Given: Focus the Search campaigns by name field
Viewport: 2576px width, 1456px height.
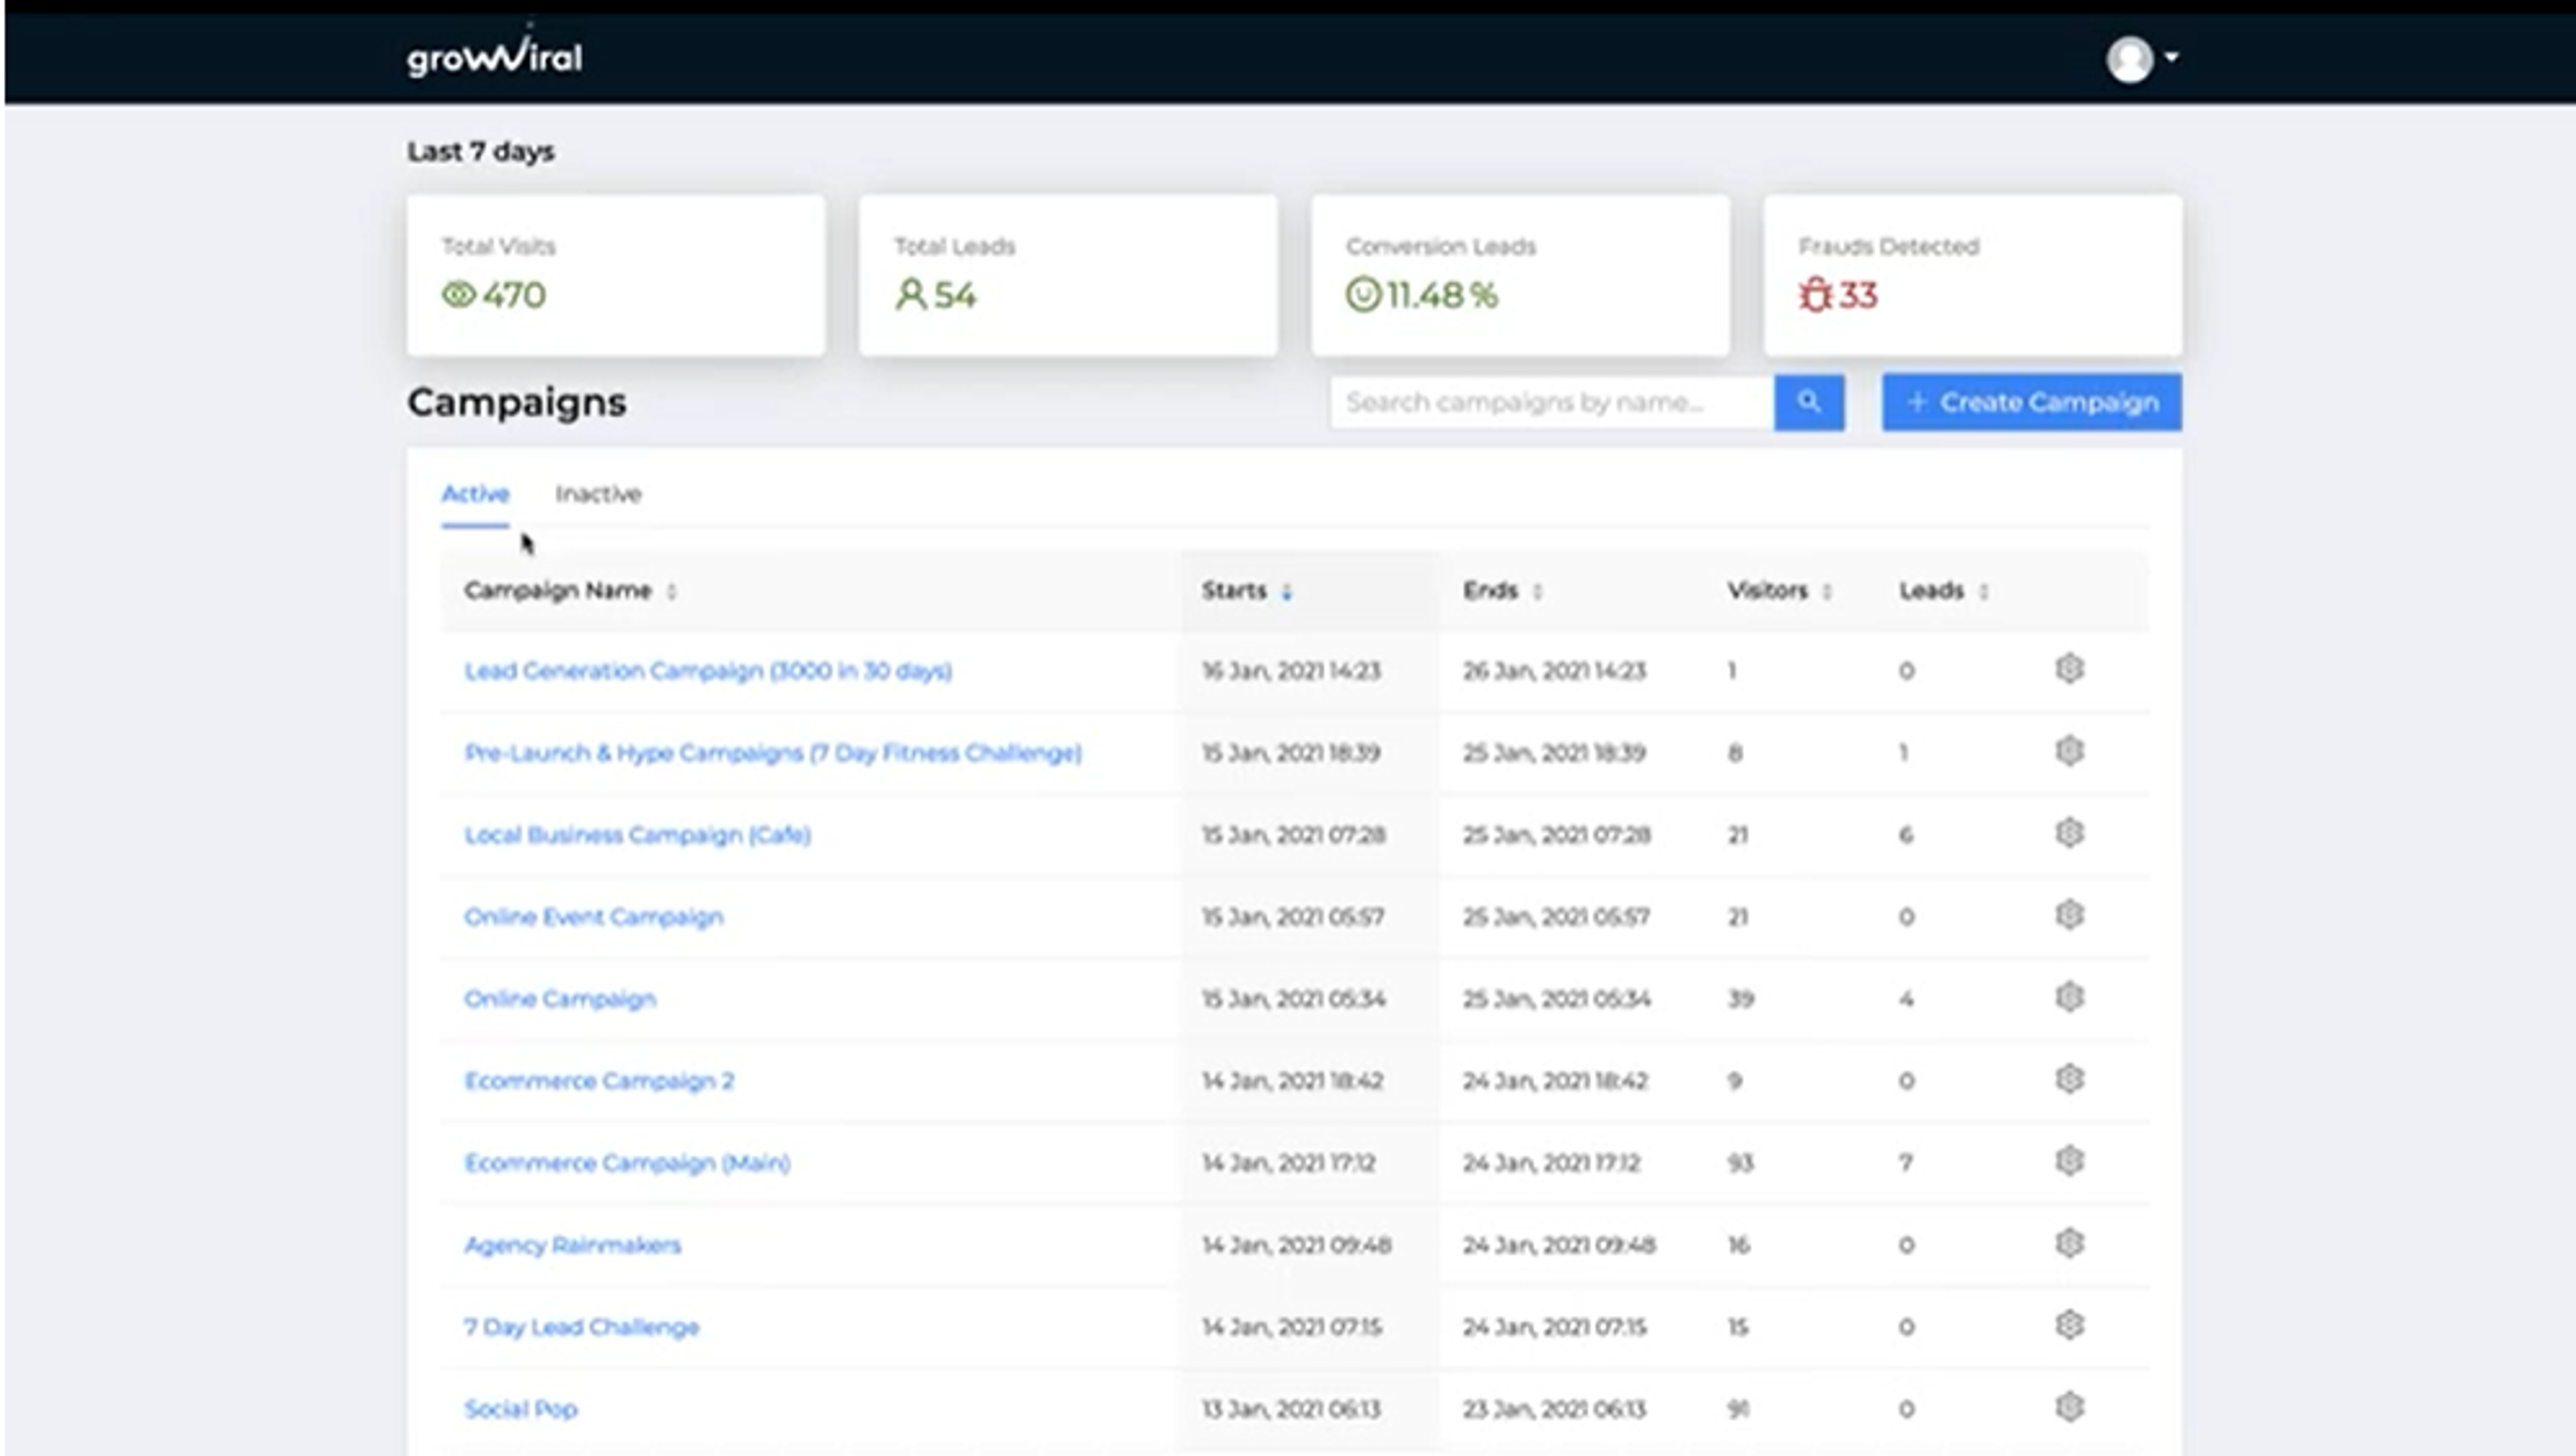Looking at the screenshot, I should click(x=1552, y=402).
